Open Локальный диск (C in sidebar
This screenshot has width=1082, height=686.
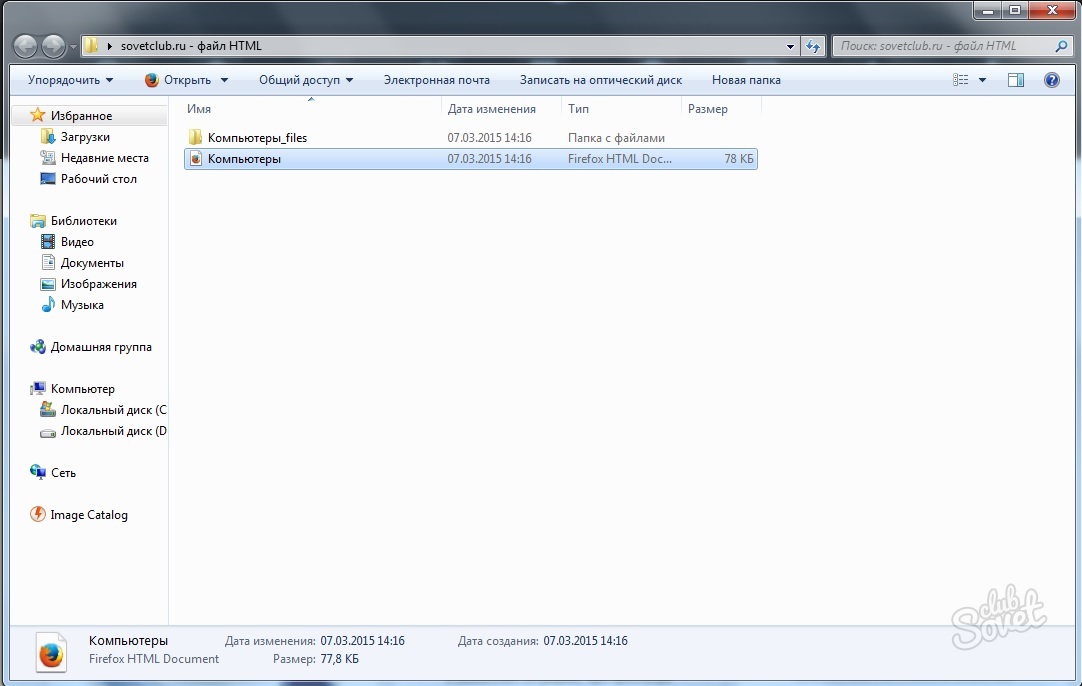[113, 410]
